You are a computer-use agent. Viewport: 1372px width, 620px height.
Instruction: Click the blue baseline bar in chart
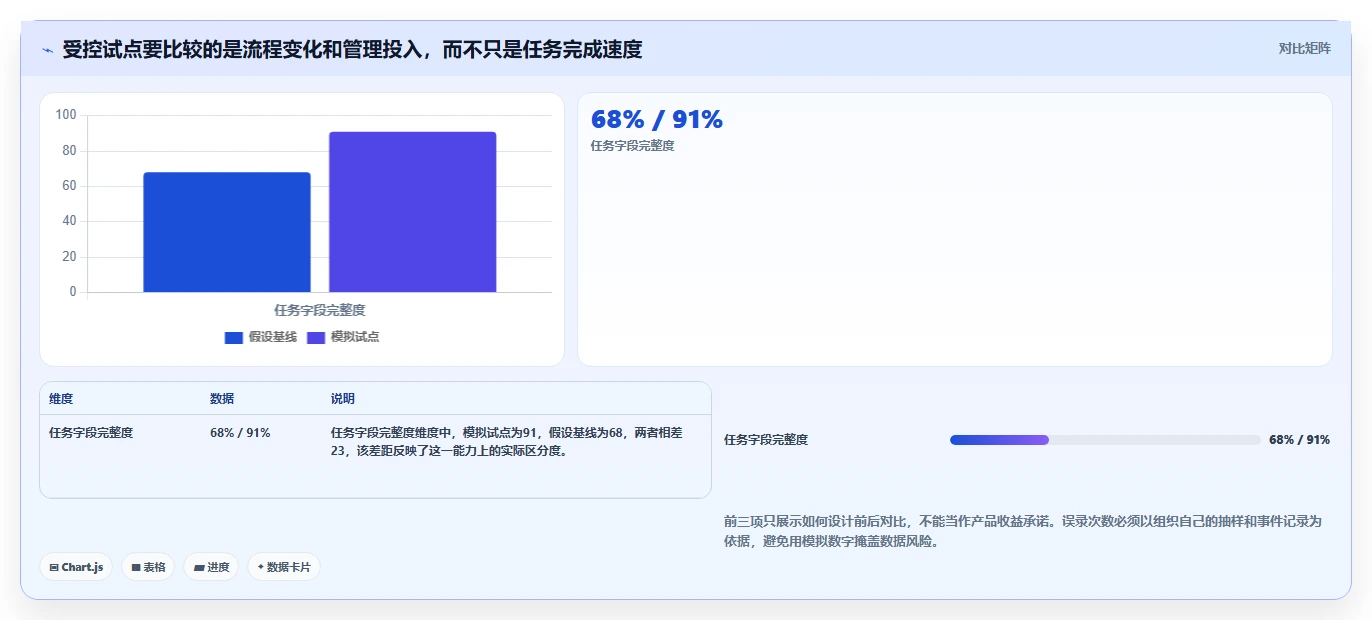click(227, 232)
